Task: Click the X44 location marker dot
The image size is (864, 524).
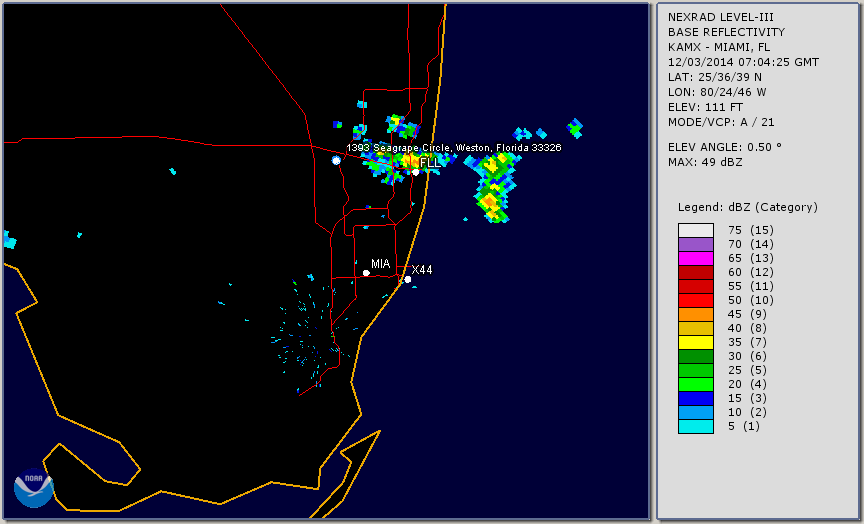Action: (408, 279)
